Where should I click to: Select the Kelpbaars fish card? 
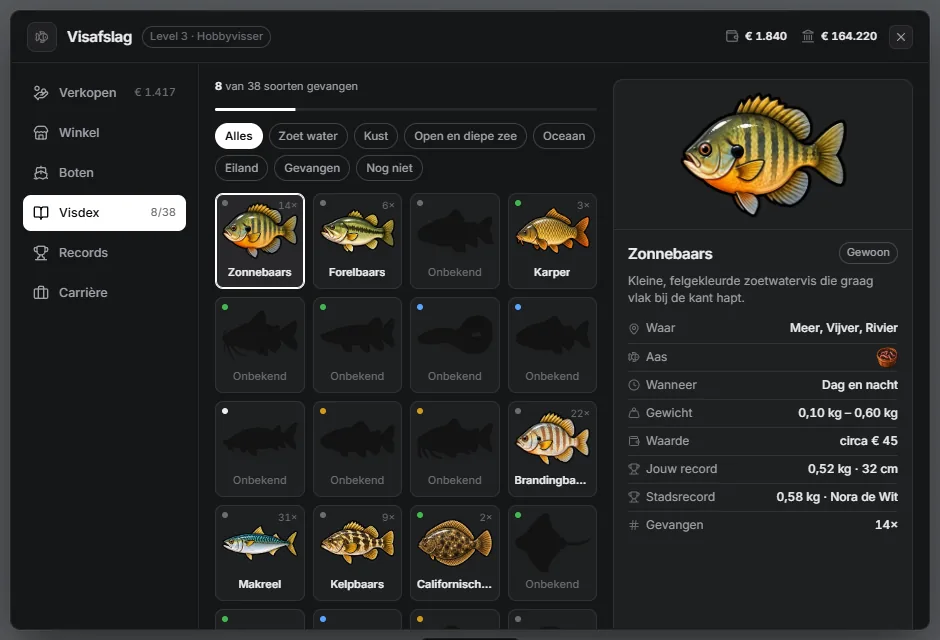coord(357,553)
